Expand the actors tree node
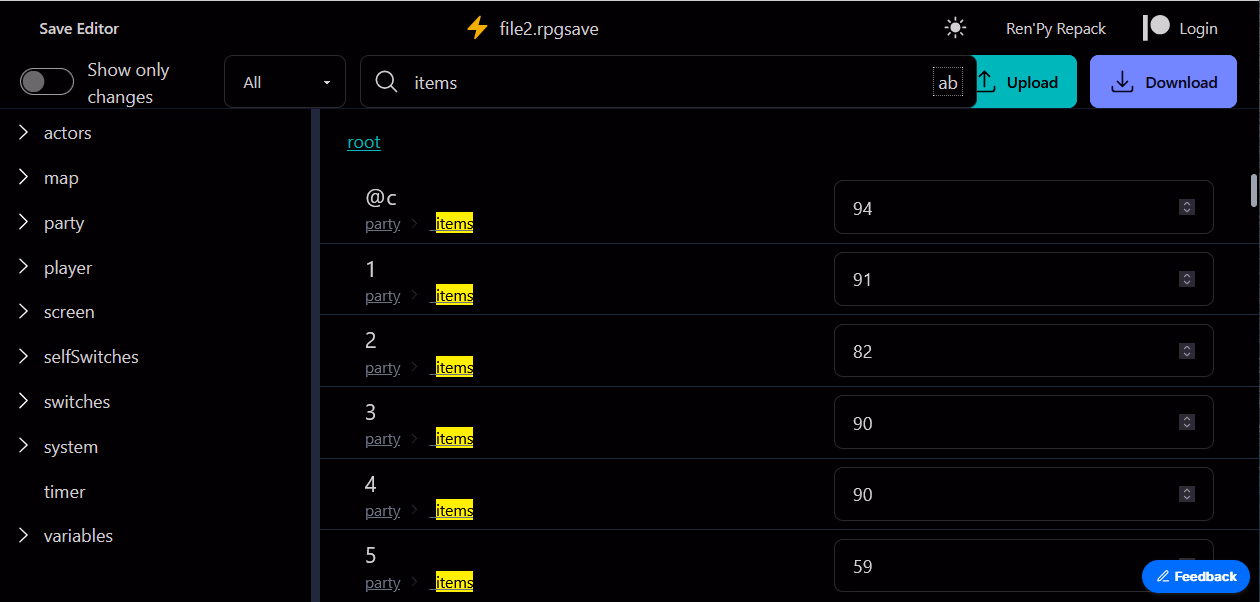The height and width of the screenshot is (602, 1260). [x=24, y=133]
